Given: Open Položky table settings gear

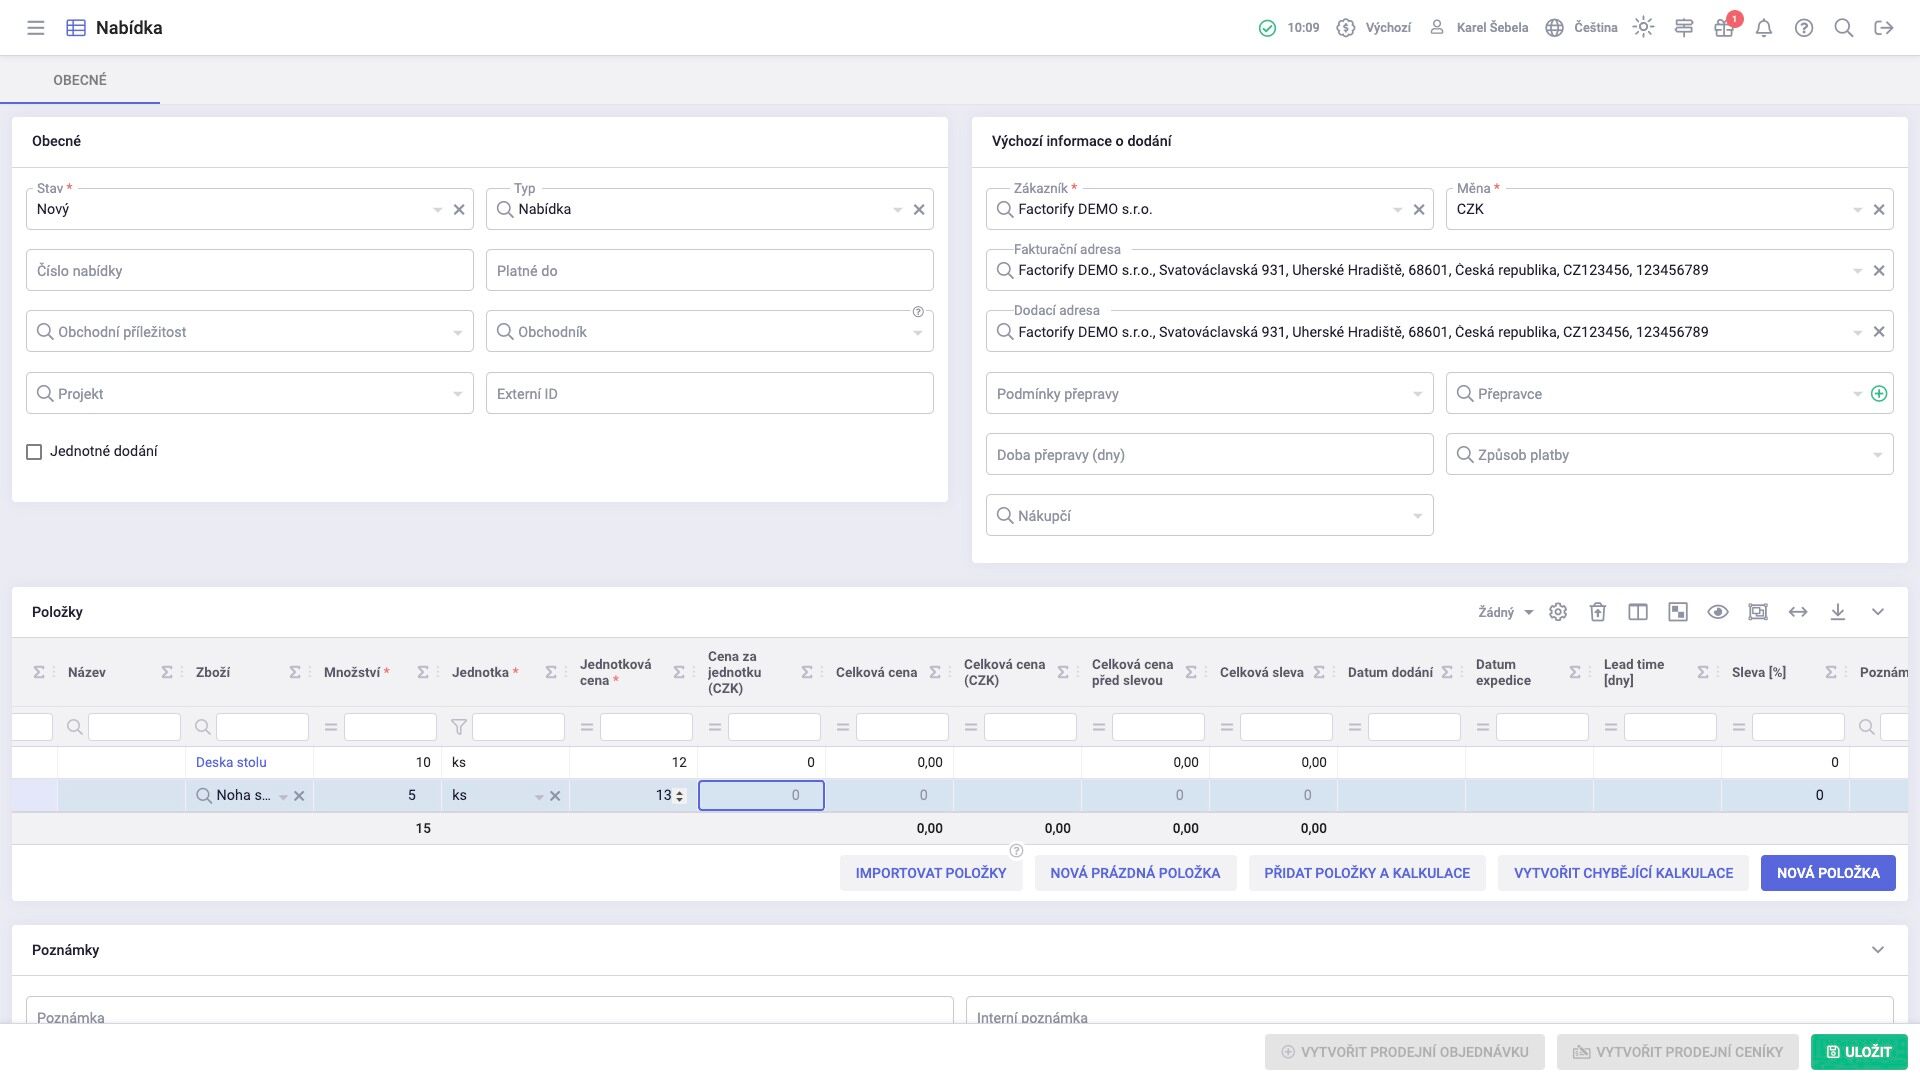Looking at the screenshot, I should [x=1558, y=612].
